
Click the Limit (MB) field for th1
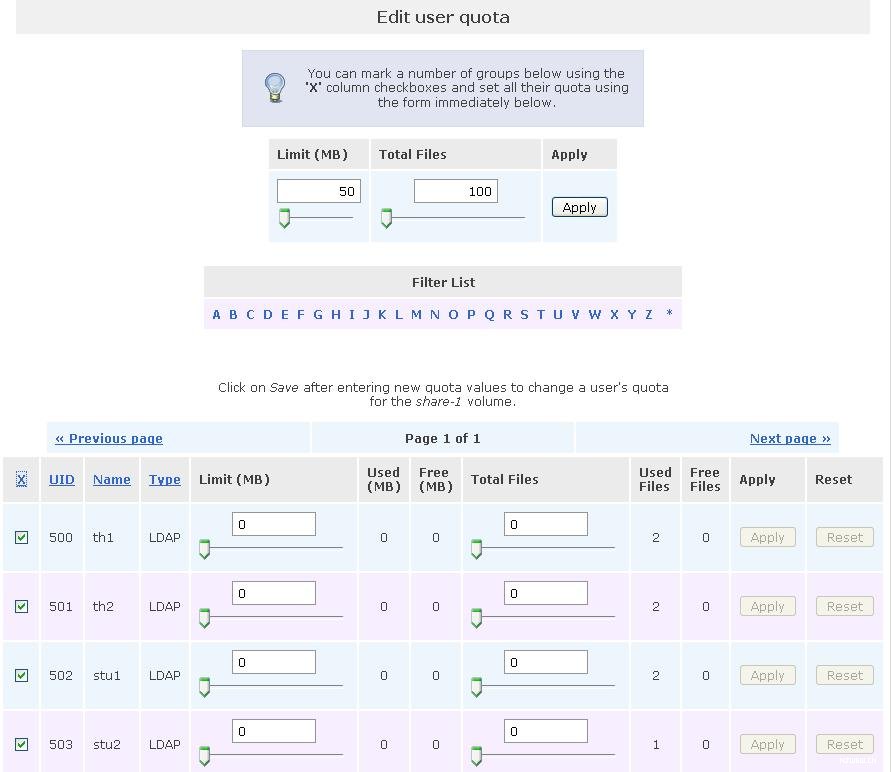click(274, 524)
